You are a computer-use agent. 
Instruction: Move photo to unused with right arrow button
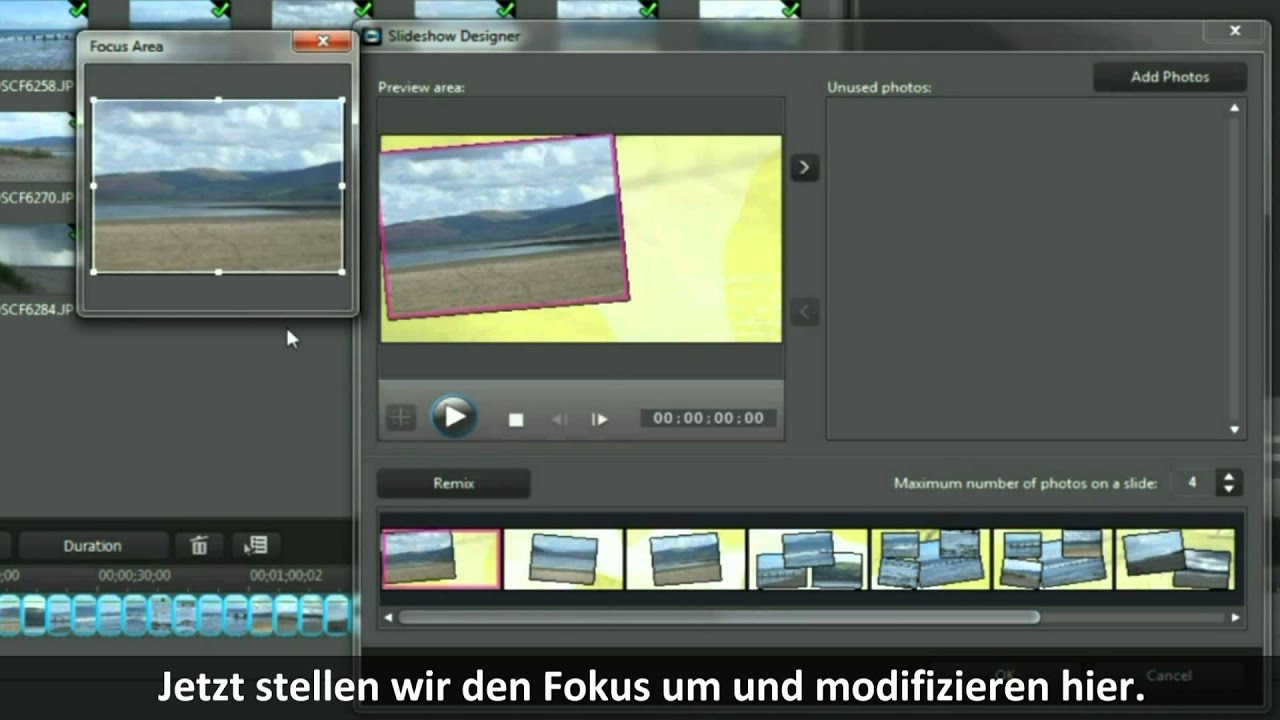[804, 167]
